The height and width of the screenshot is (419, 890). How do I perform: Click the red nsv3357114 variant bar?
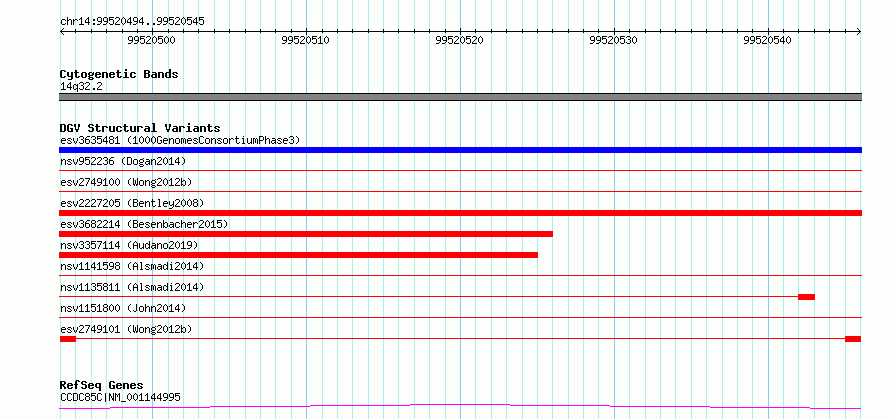tap(299, 255)
